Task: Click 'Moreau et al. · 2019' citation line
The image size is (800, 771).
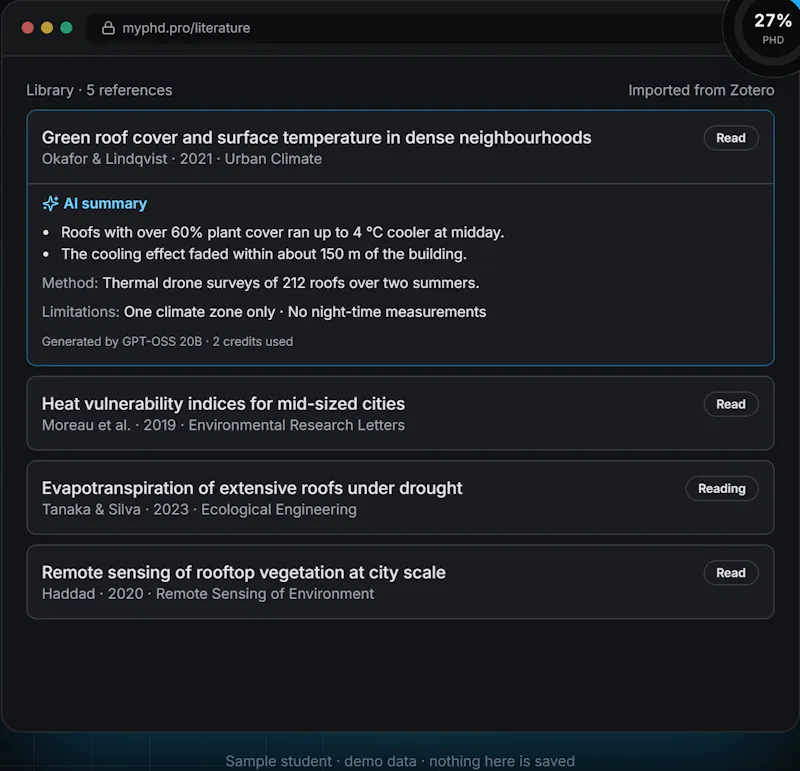Action: tap(223, 425)
